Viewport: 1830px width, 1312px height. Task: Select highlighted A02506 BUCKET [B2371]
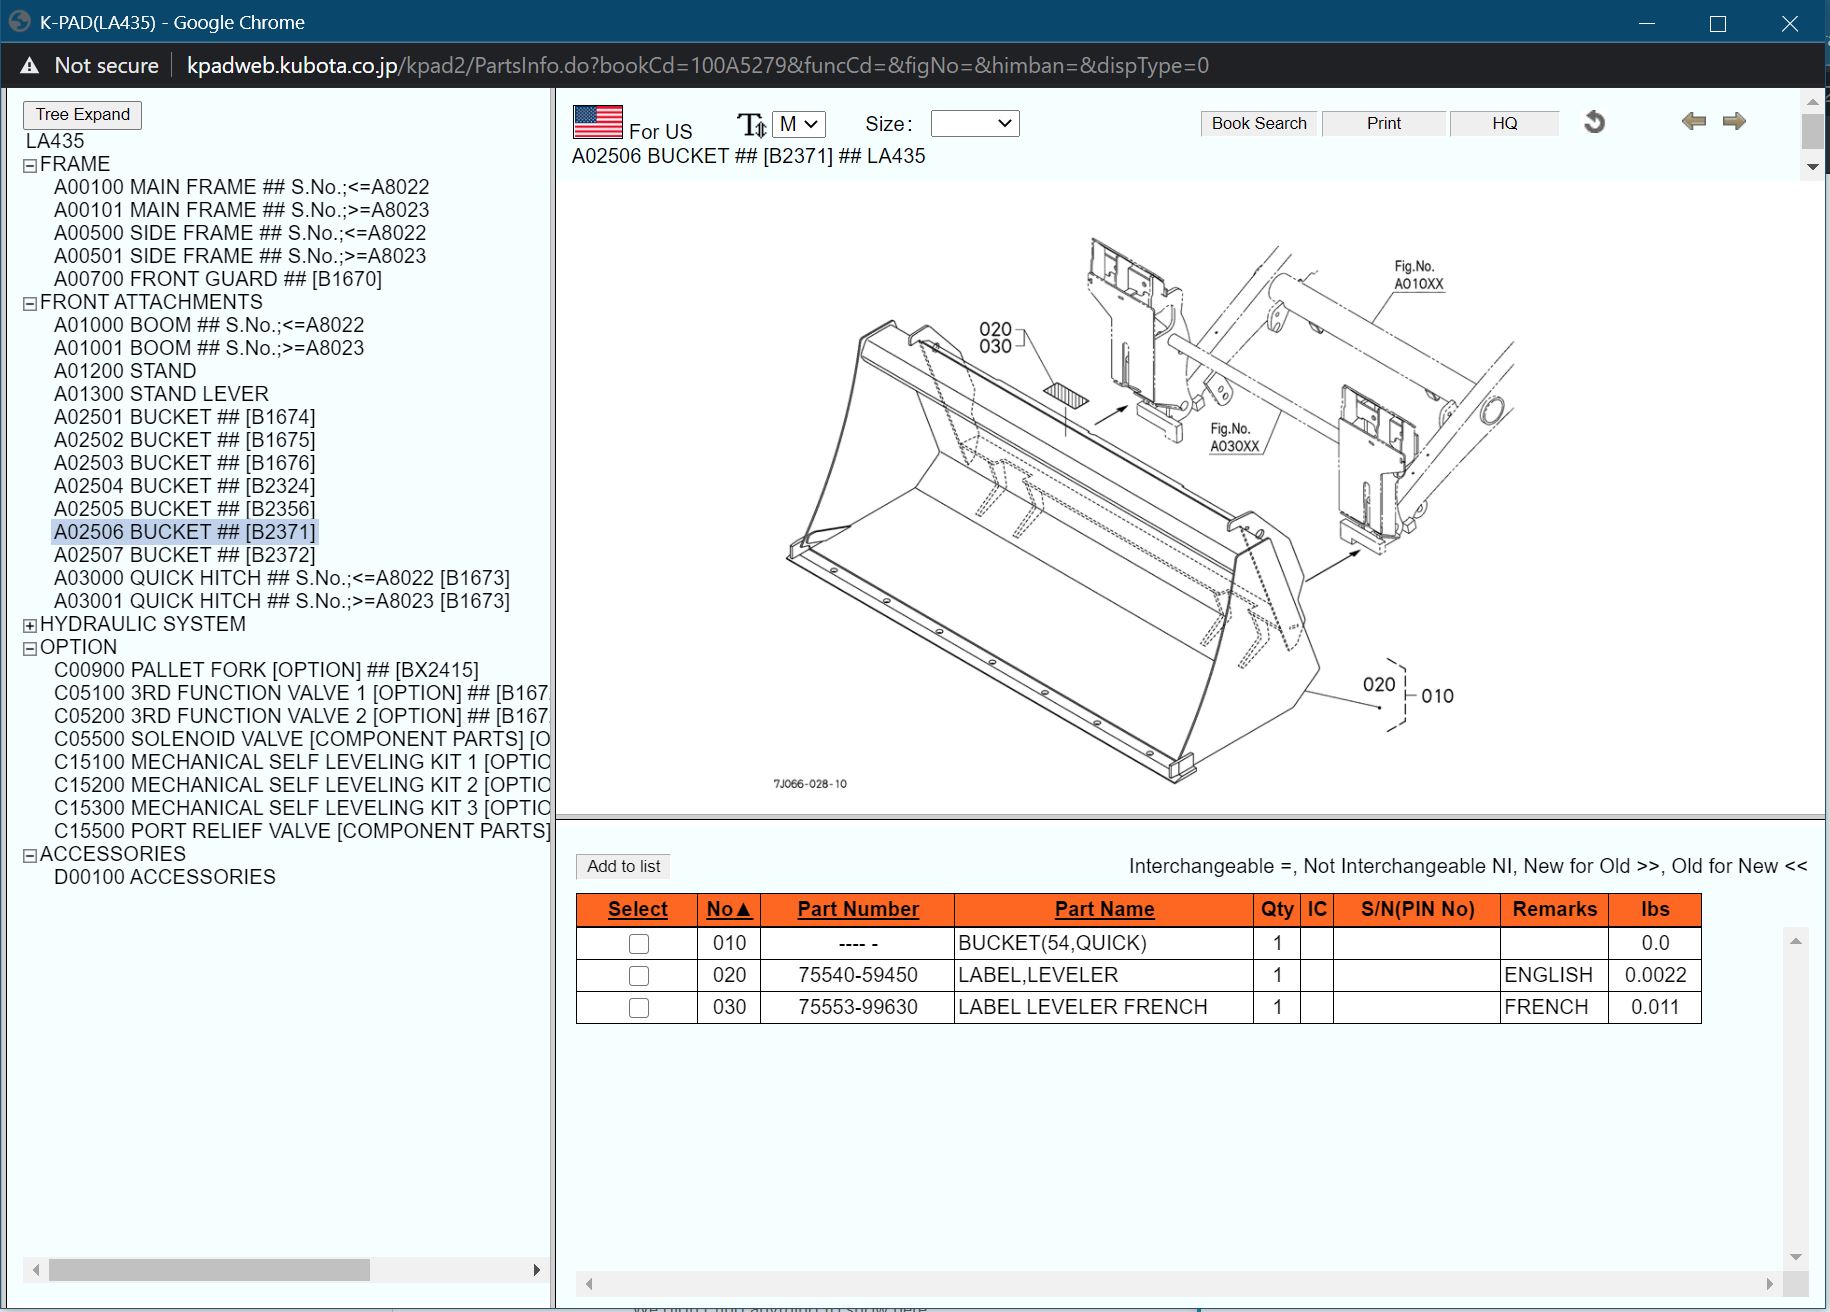(184, 532)
